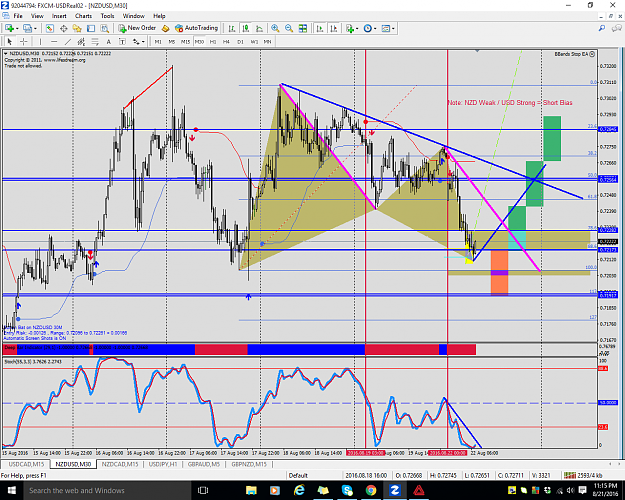
Task: Open the Strategy Tester magnifier icon
Action: [x=104, y=28]
